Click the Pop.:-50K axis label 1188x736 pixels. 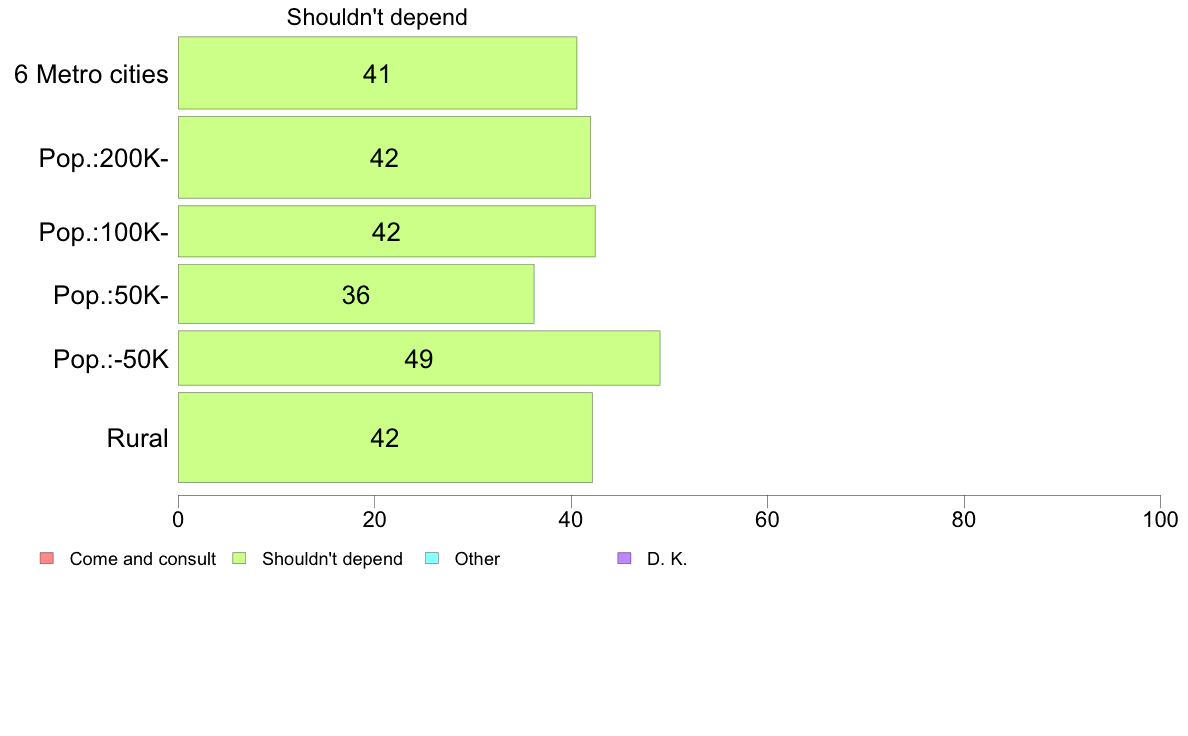(111, 359)
